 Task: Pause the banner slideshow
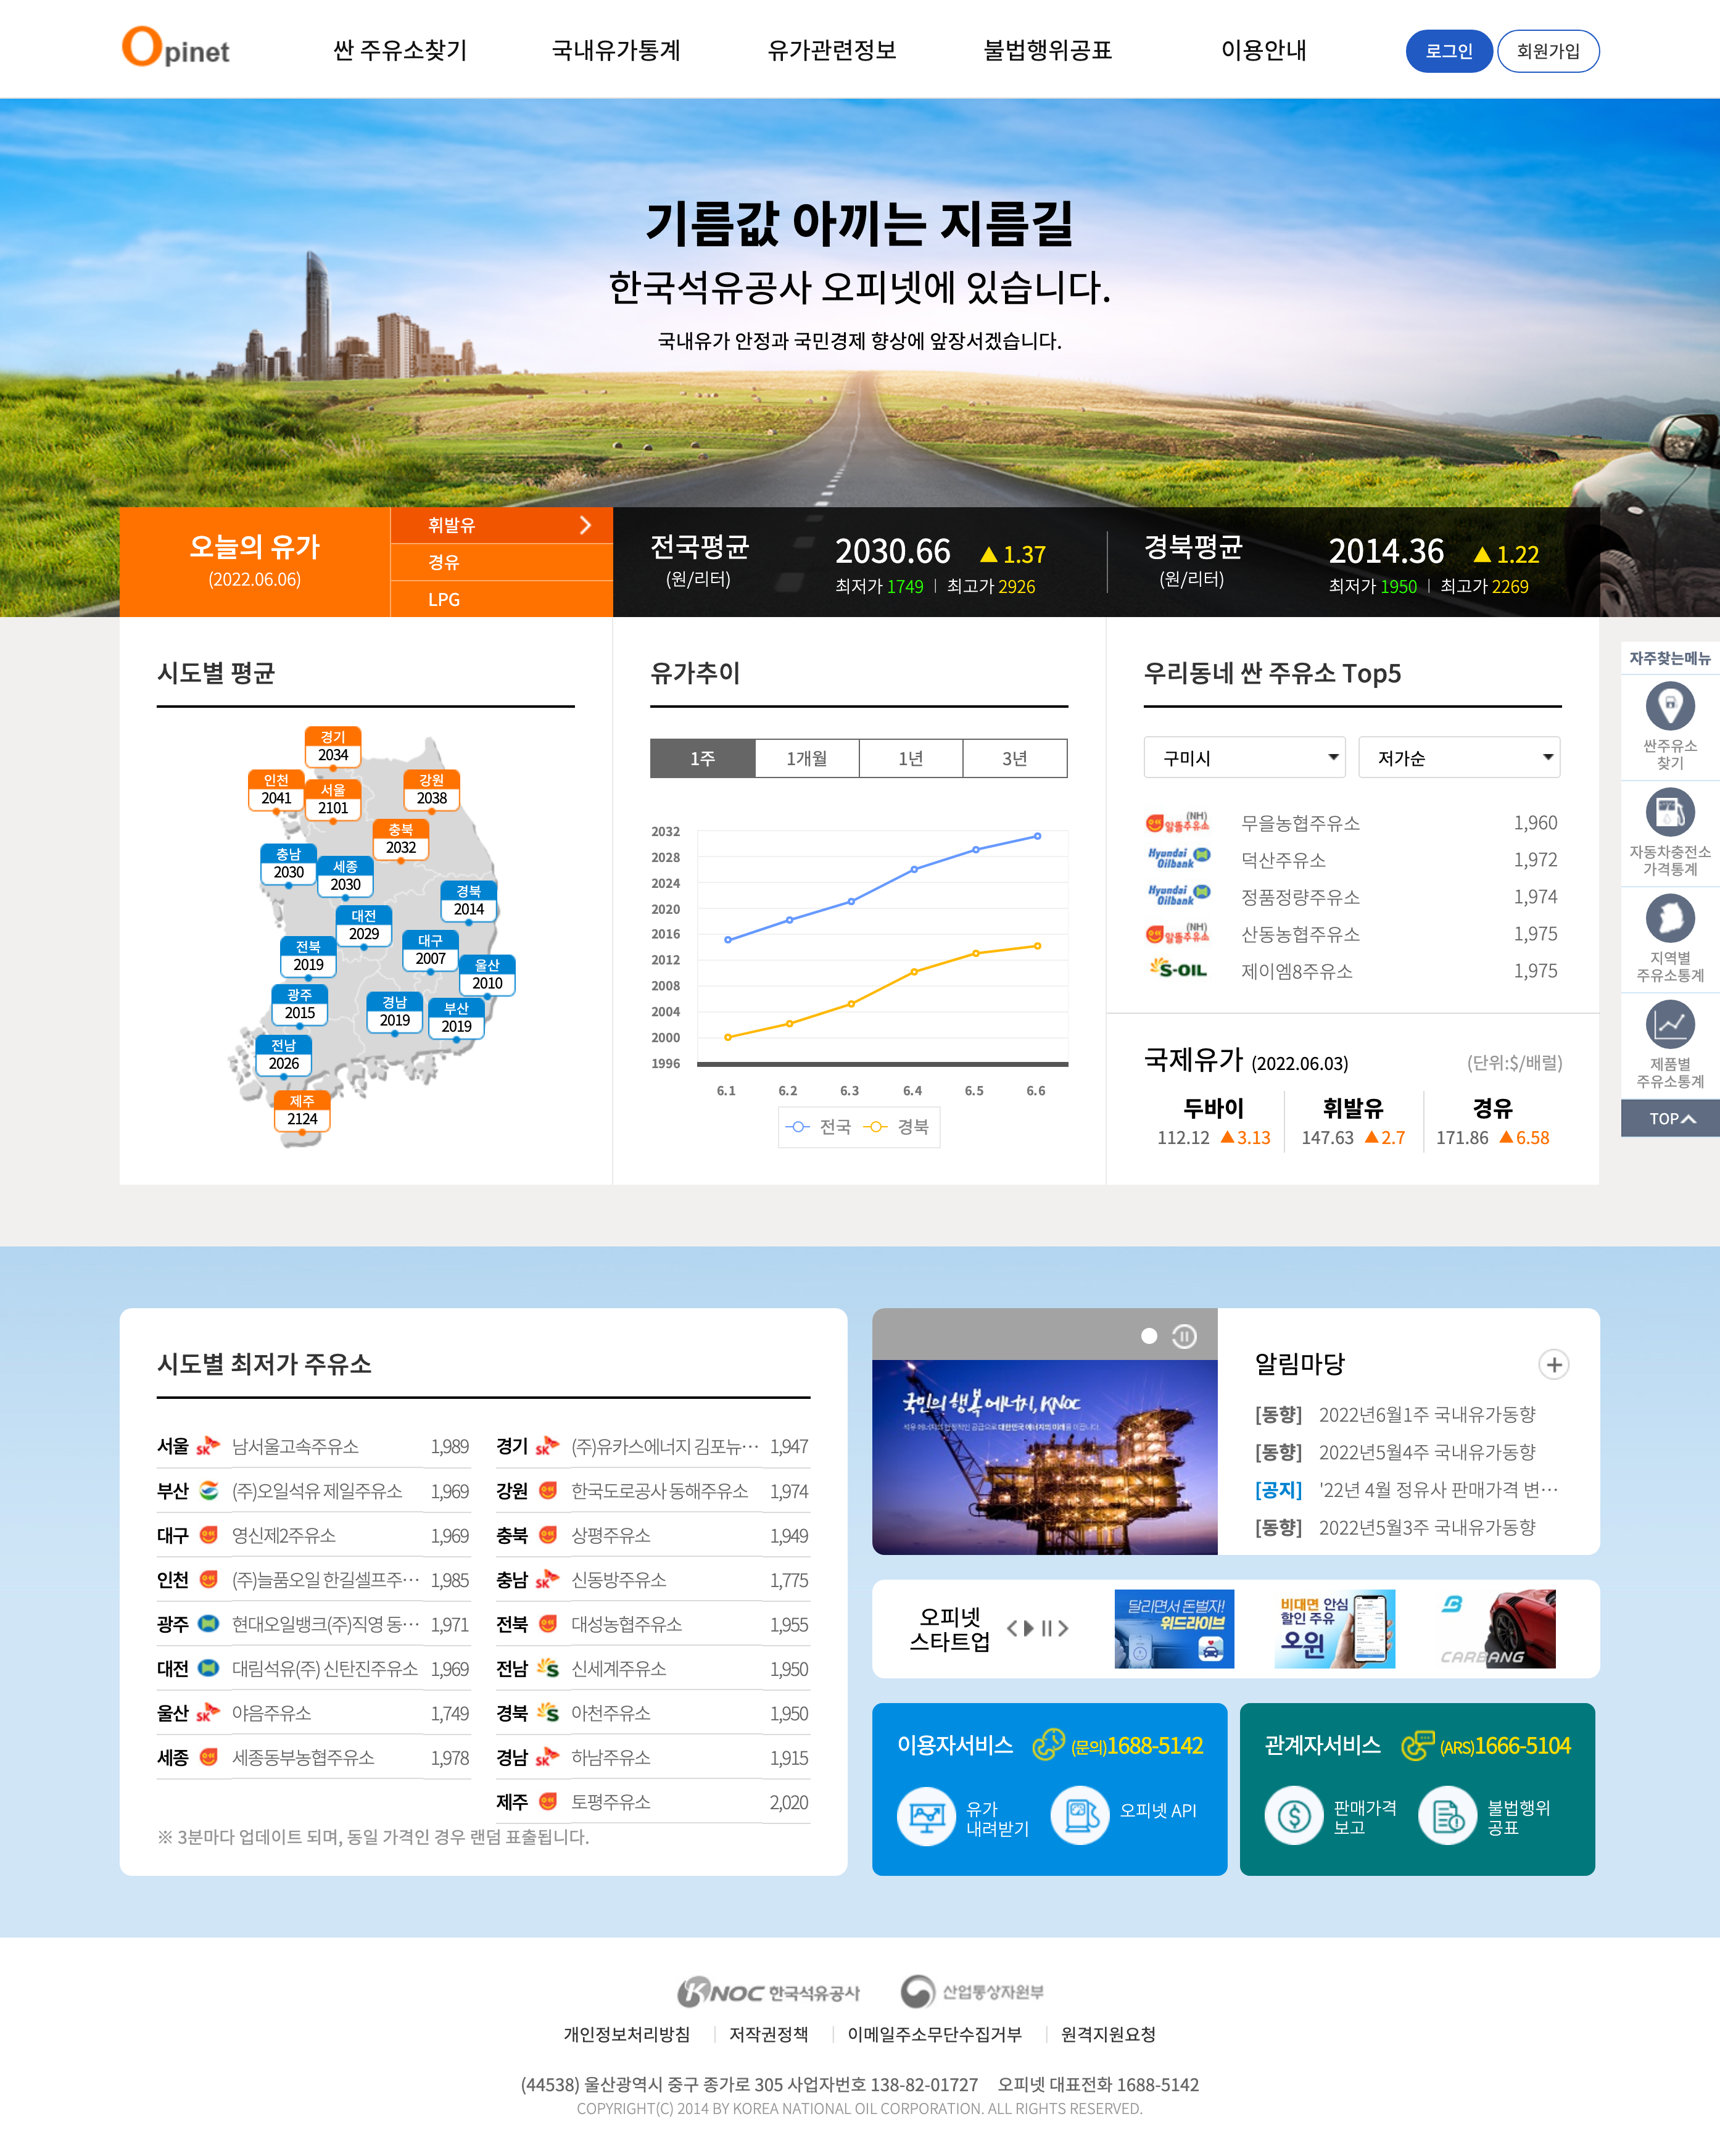[1184, 1336]
